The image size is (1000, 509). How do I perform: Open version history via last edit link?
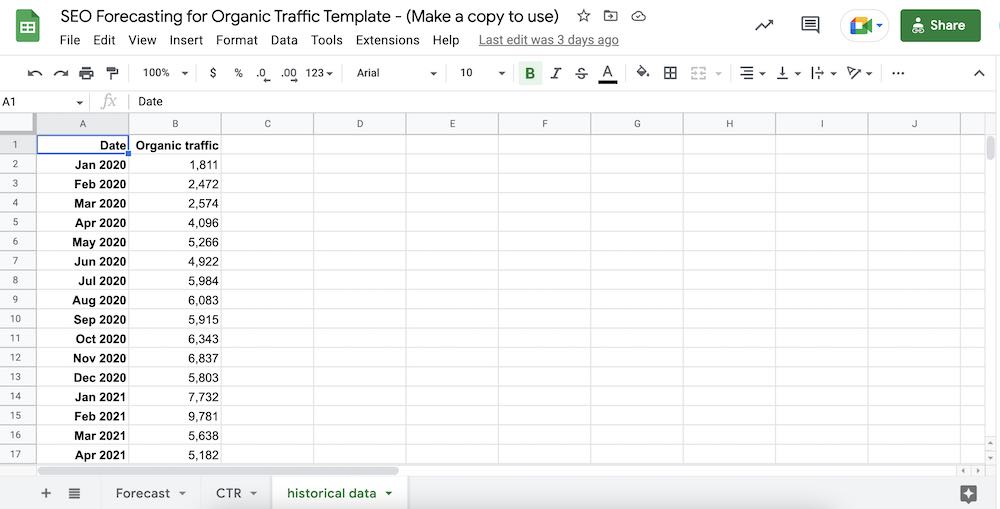coord(548,40)
